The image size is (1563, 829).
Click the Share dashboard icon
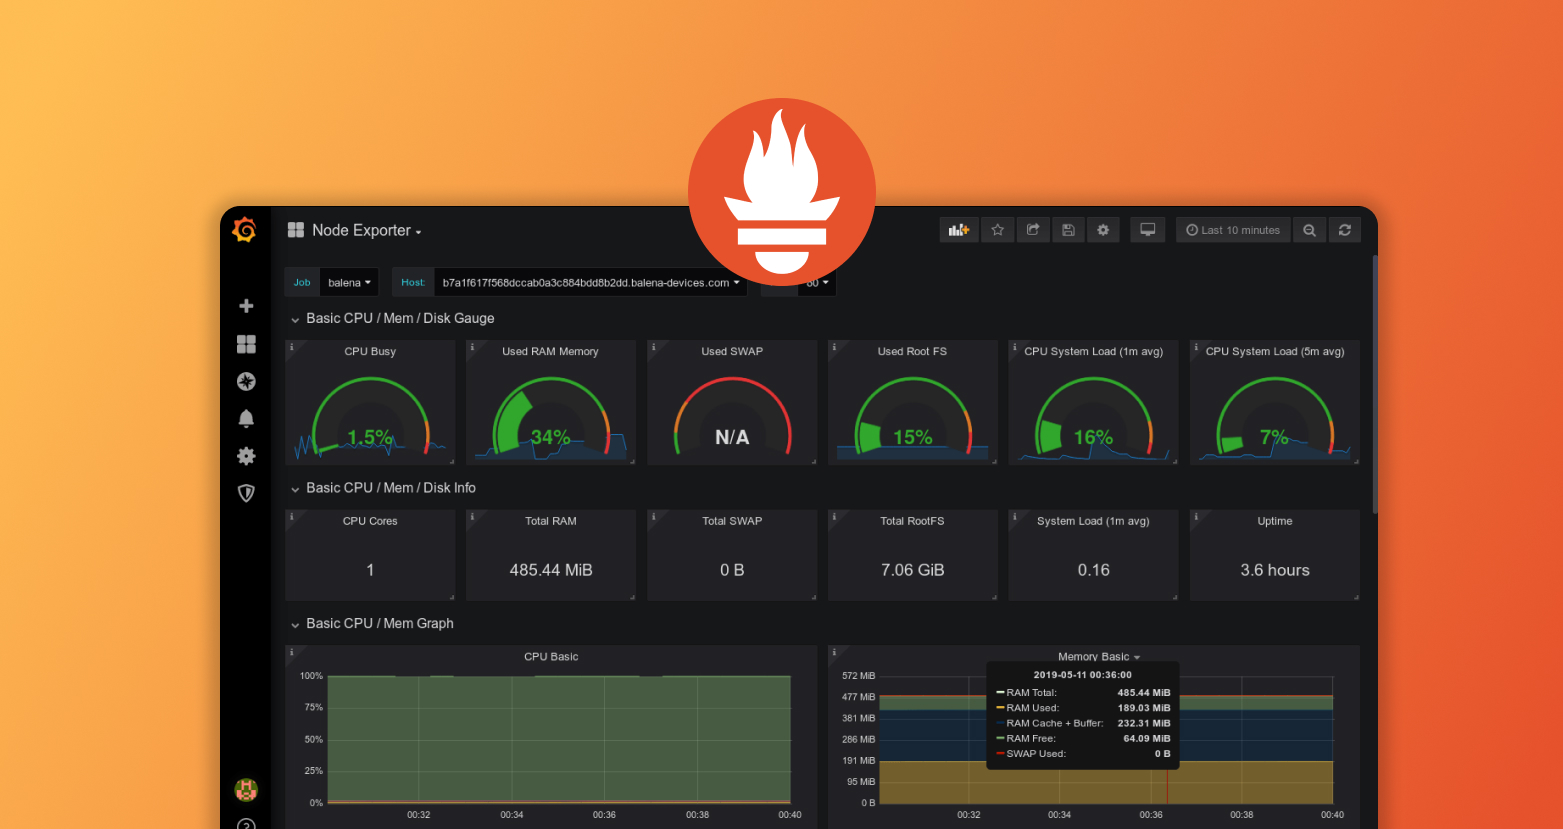click(1033, 230)
